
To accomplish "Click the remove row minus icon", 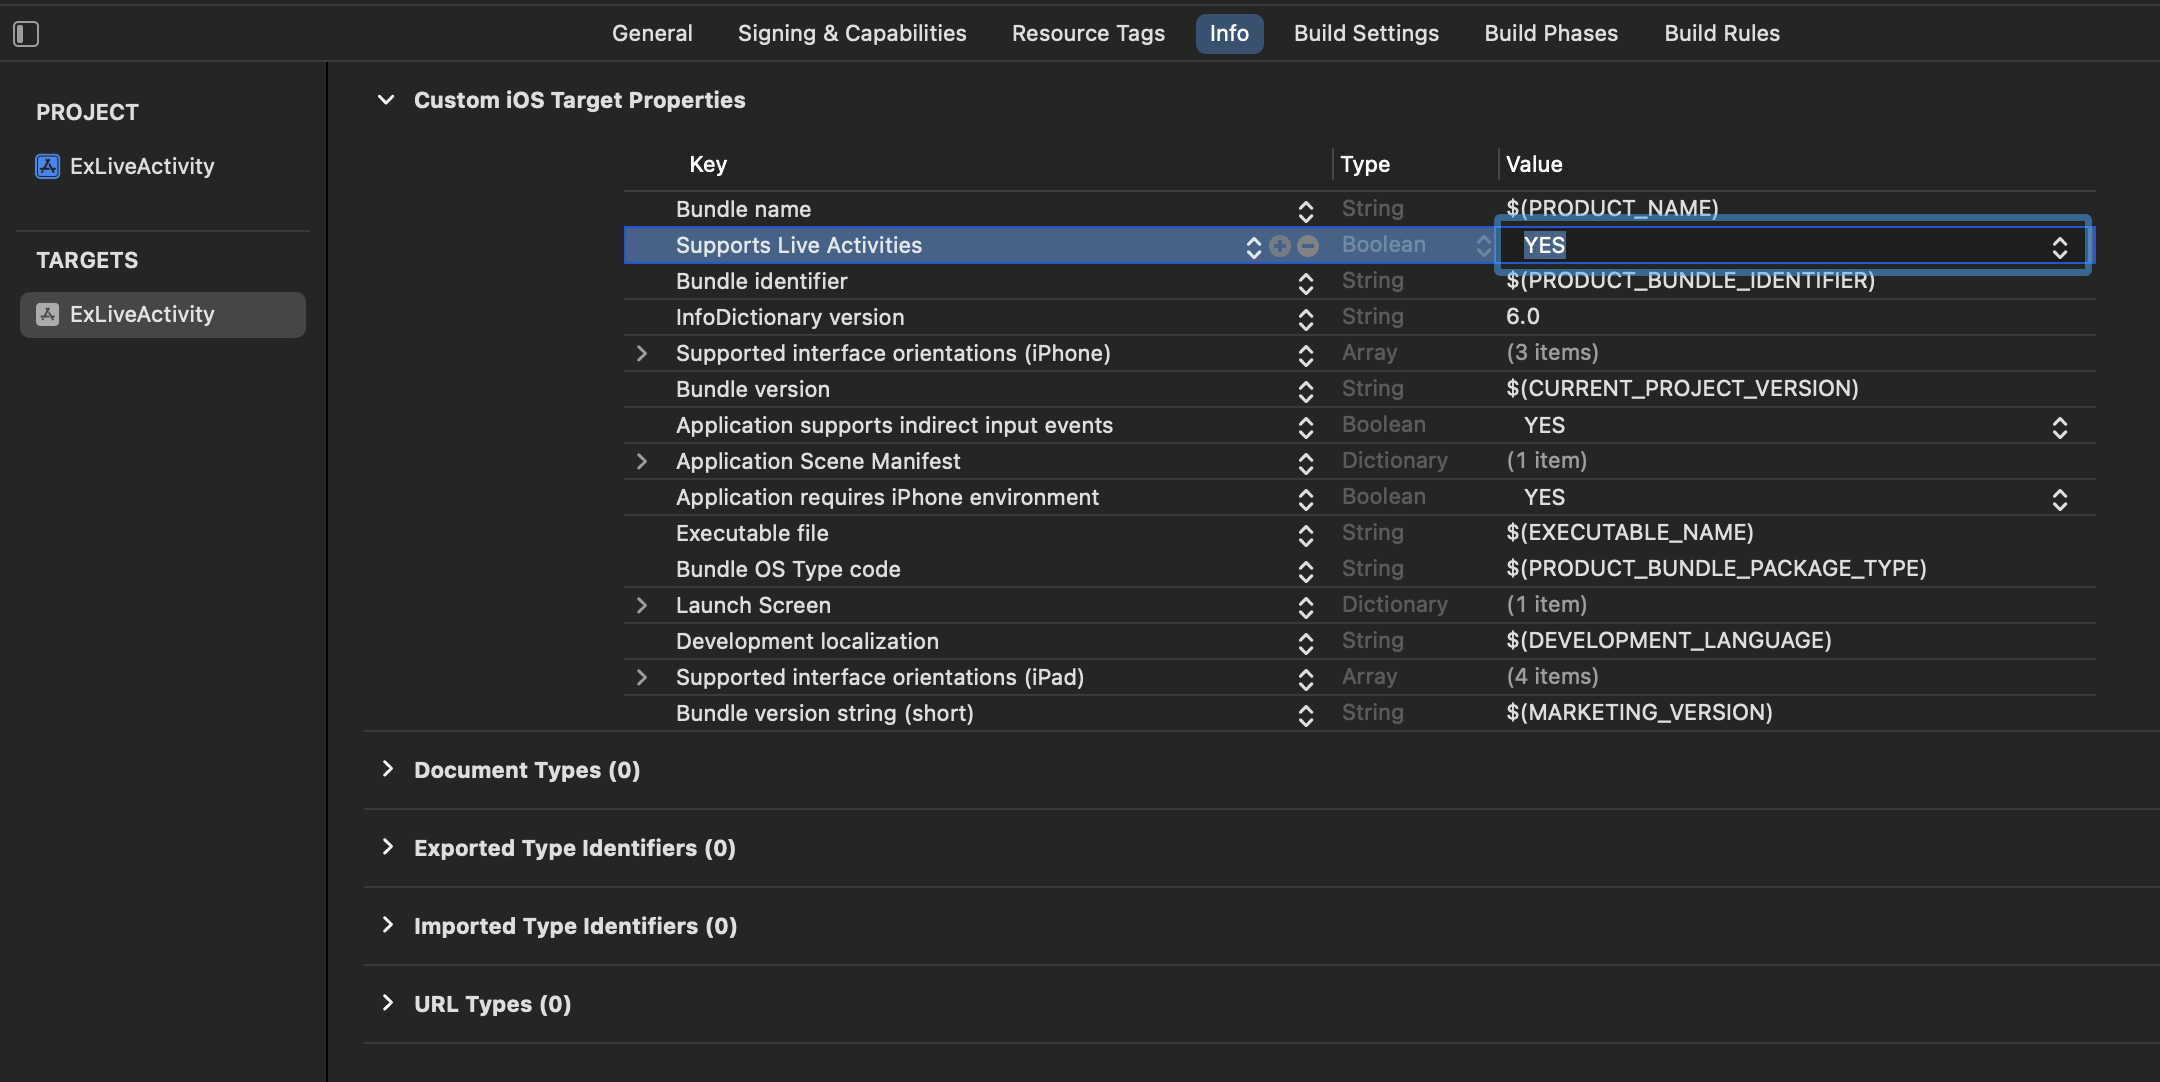I will (x=1308, y=246).
